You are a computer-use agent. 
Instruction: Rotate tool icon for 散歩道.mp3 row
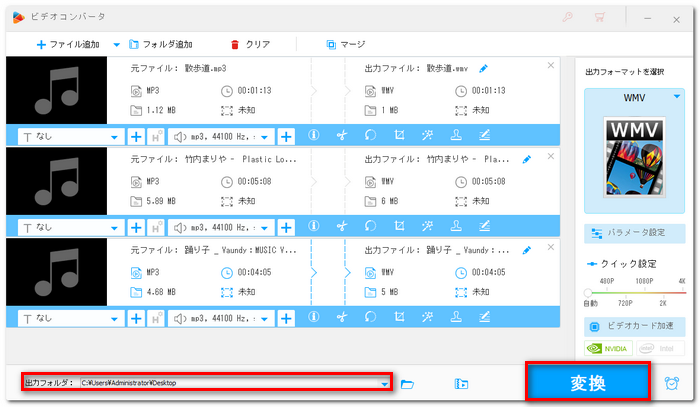pos(371,135)
